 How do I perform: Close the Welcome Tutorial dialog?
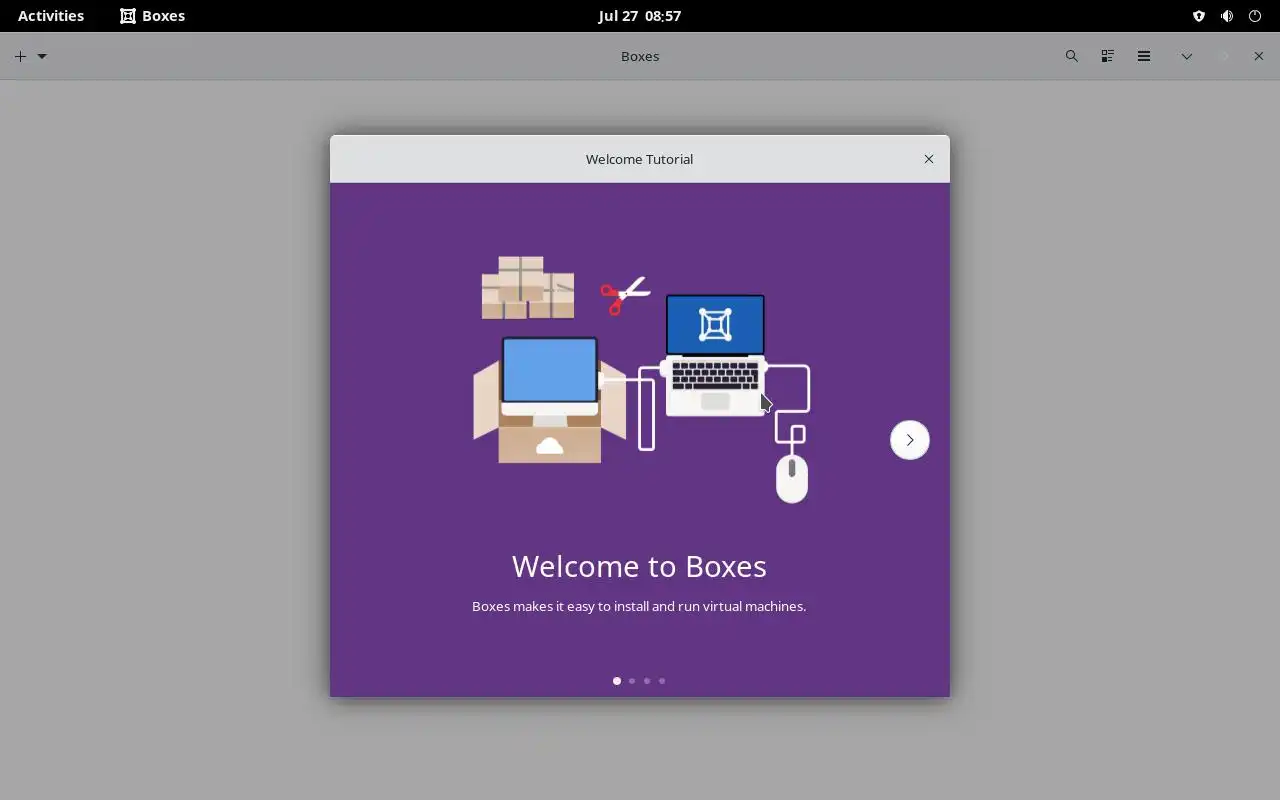click(929, 159)
